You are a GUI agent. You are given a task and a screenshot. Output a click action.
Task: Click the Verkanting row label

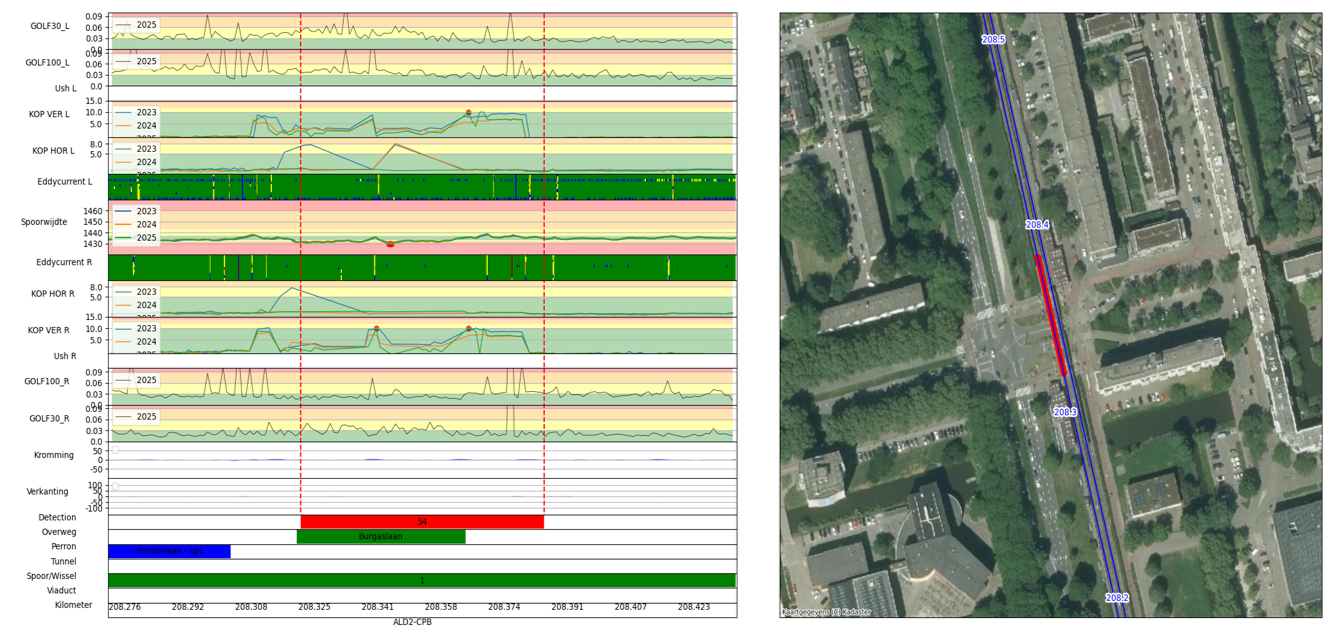(x=48, y=492)
